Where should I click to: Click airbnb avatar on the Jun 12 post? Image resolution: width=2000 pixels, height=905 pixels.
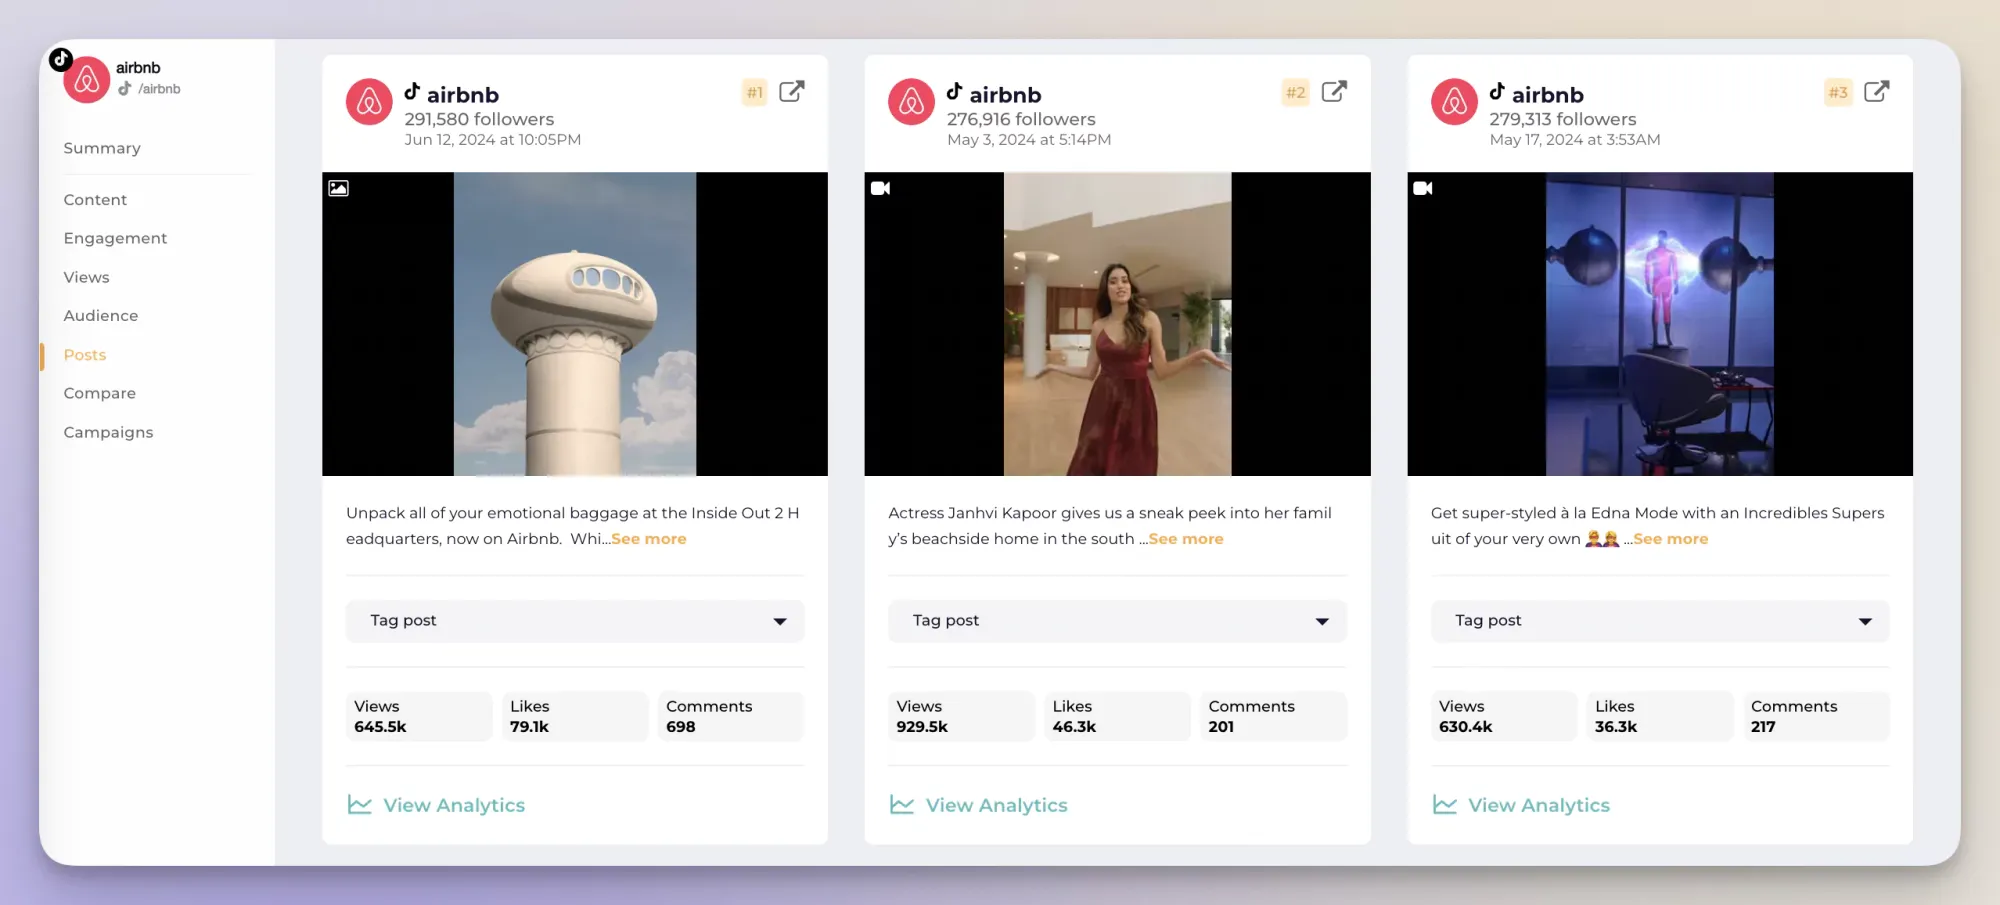pyautogui.click(x=369, y=102)
